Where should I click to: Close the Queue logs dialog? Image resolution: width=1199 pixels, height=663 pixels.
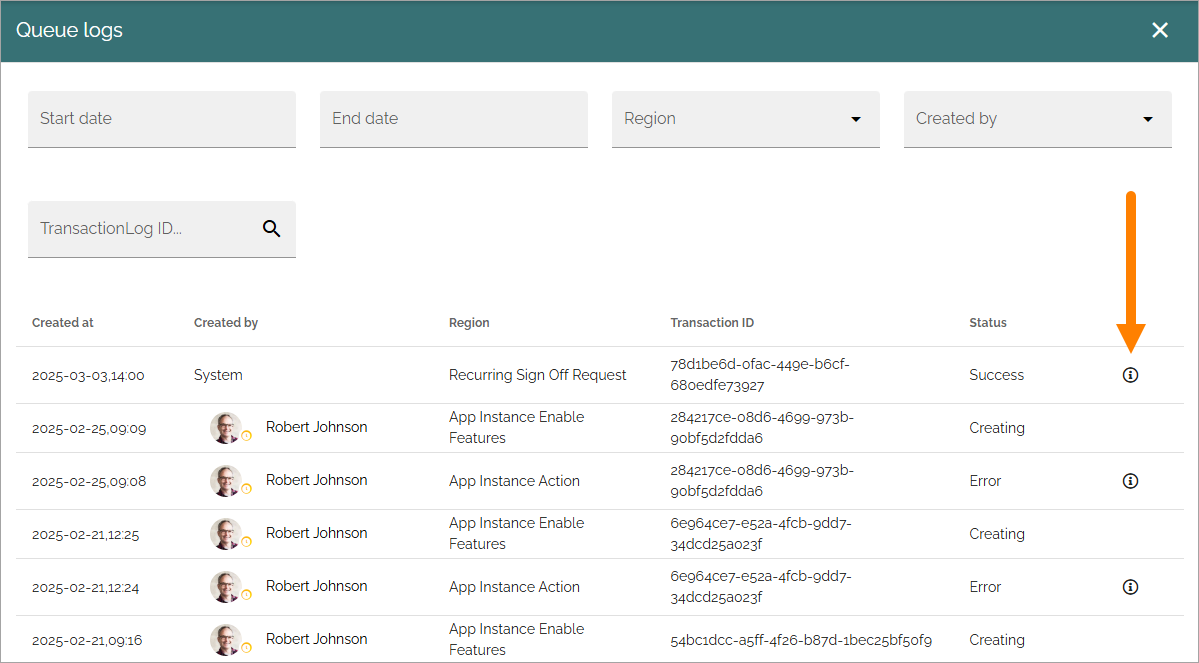click(1160, 30)
